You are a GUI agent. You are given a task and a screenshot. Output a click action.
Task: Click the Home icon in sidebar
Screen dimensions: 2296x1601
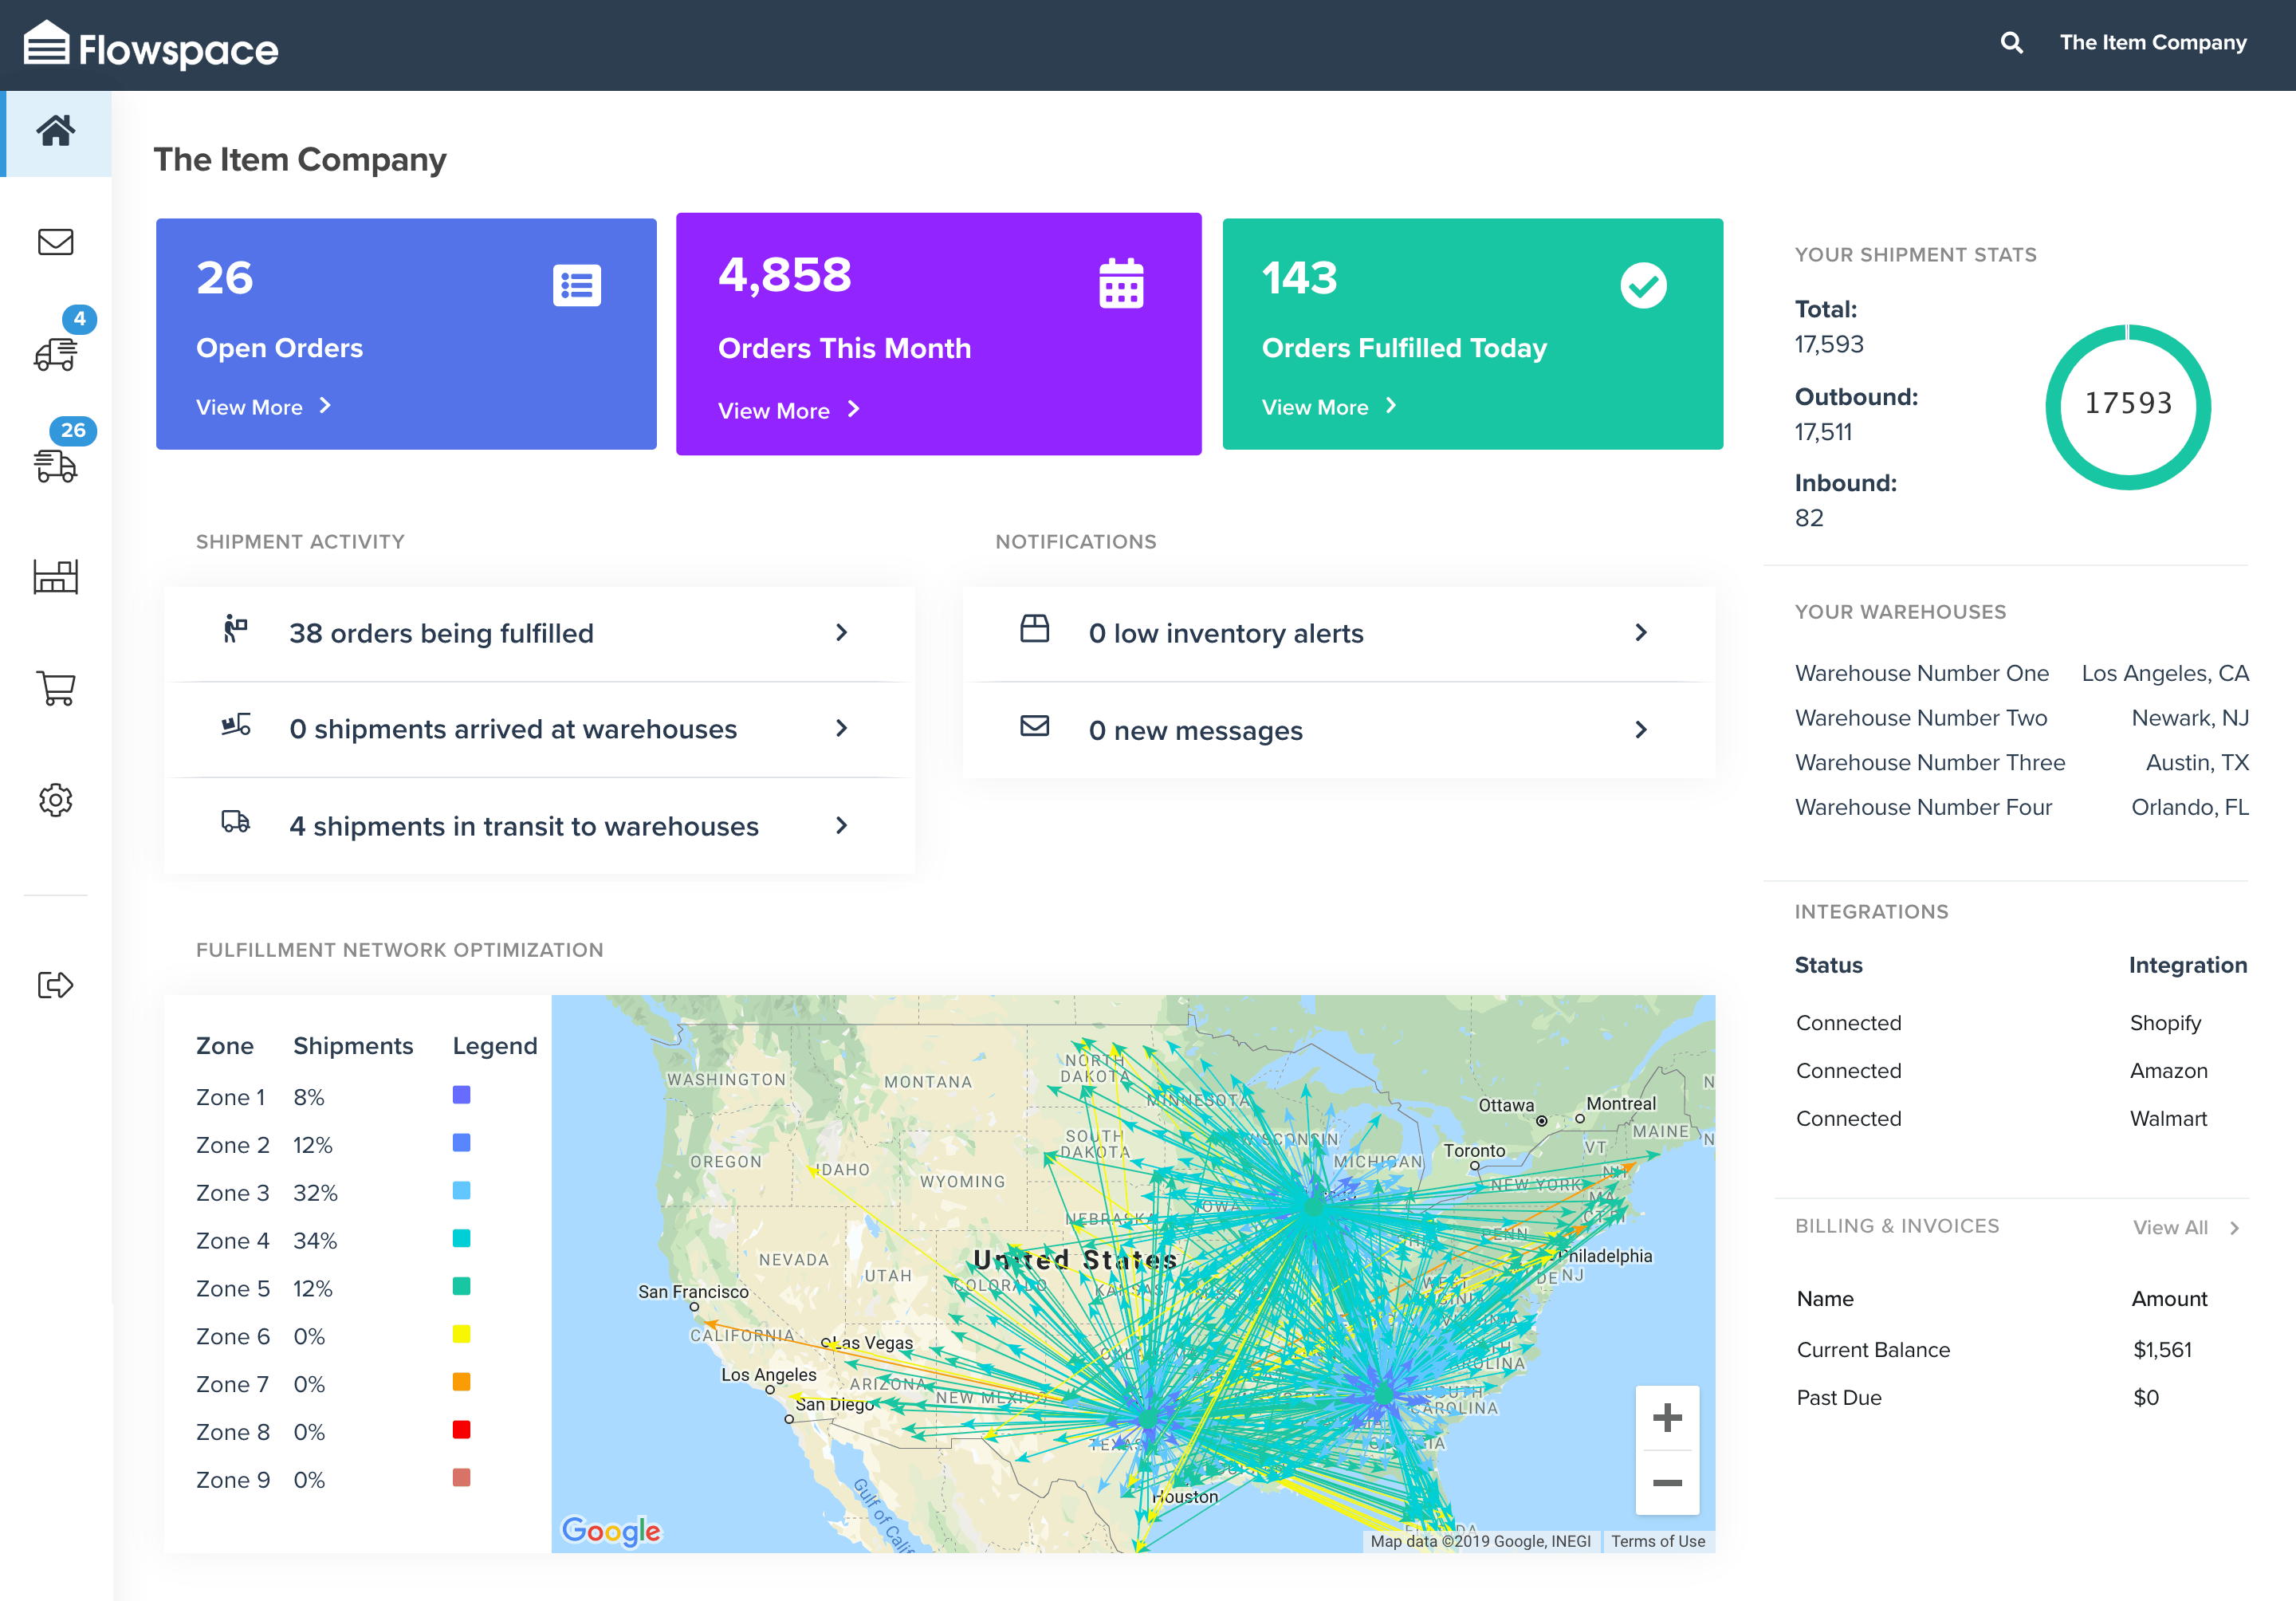pyautogui.click(x=56, y=131)
